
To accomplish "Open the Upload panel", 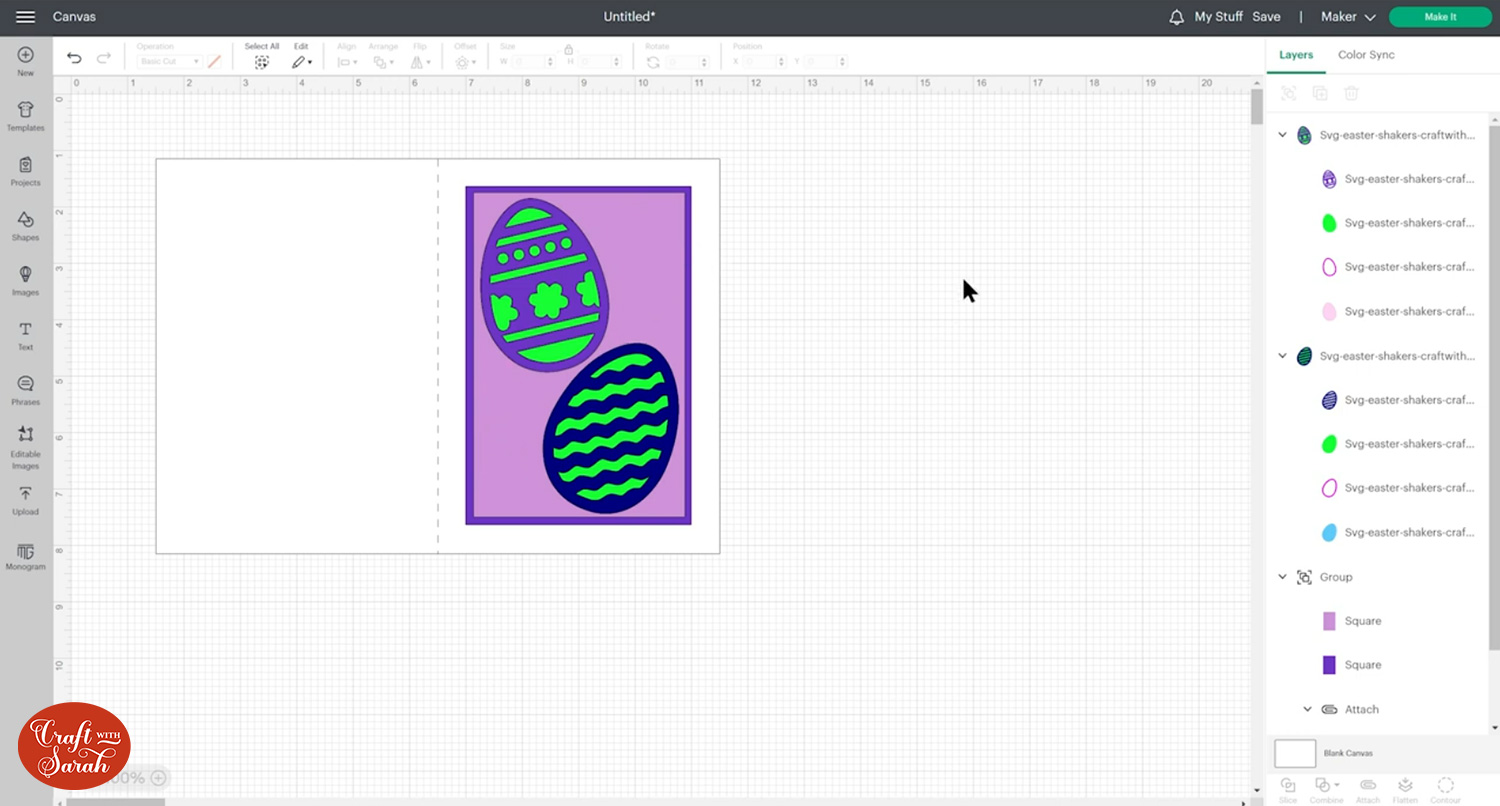I will 25,500.
